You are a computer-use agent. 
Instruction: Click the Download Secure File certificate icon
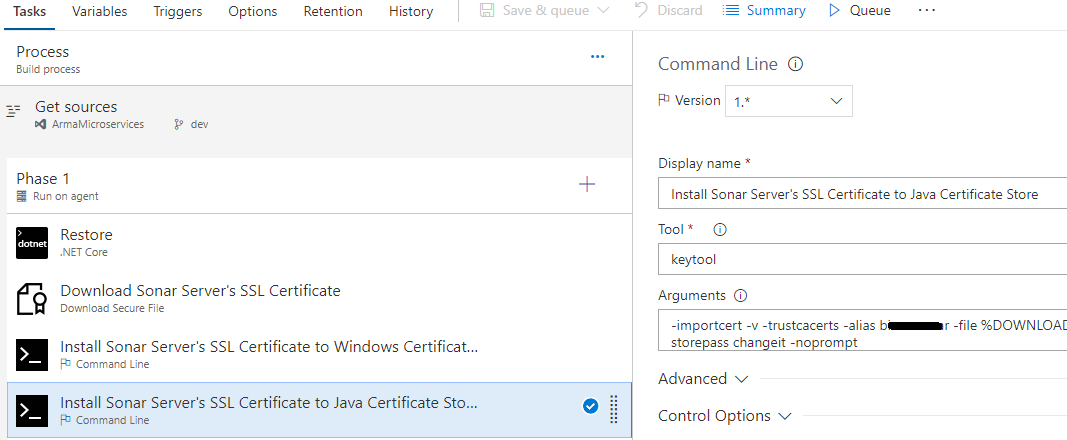click(x=32, y=299)
